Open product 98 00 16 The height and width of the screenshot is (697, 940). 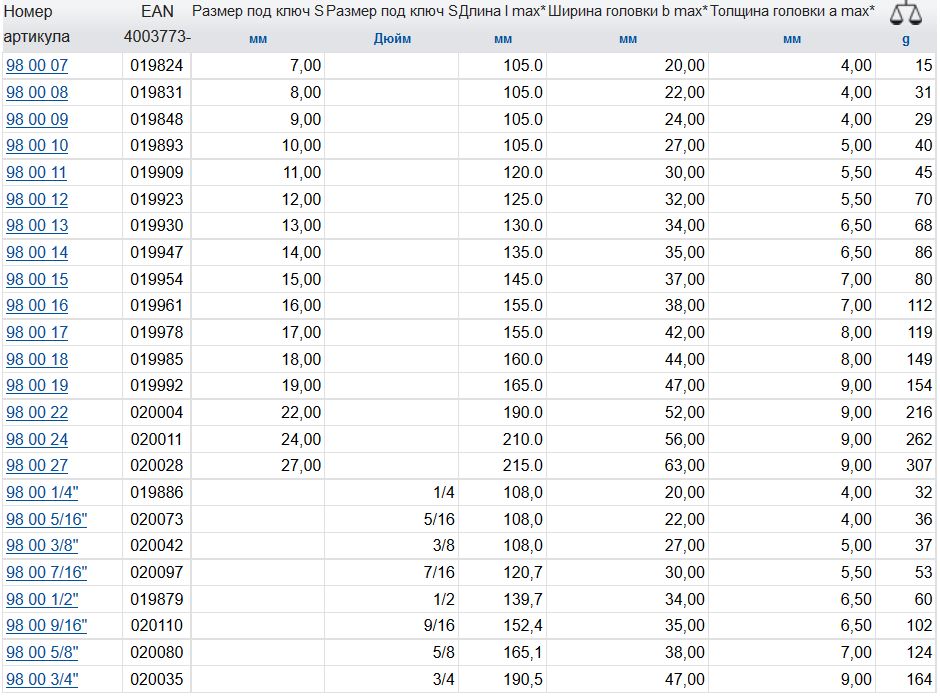pyautogui.click(x=37, y=306)
